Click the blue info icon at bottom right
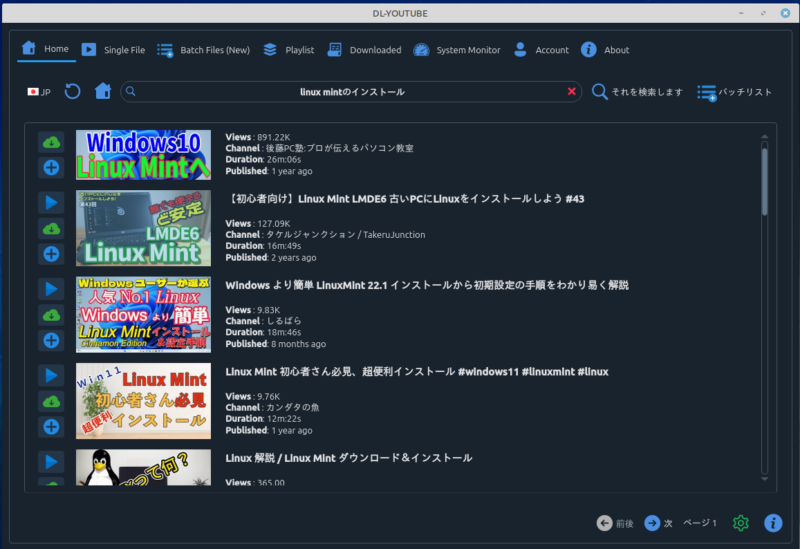Image resolution: width=800 pixels, height=549 pixels. pos(773,523)
